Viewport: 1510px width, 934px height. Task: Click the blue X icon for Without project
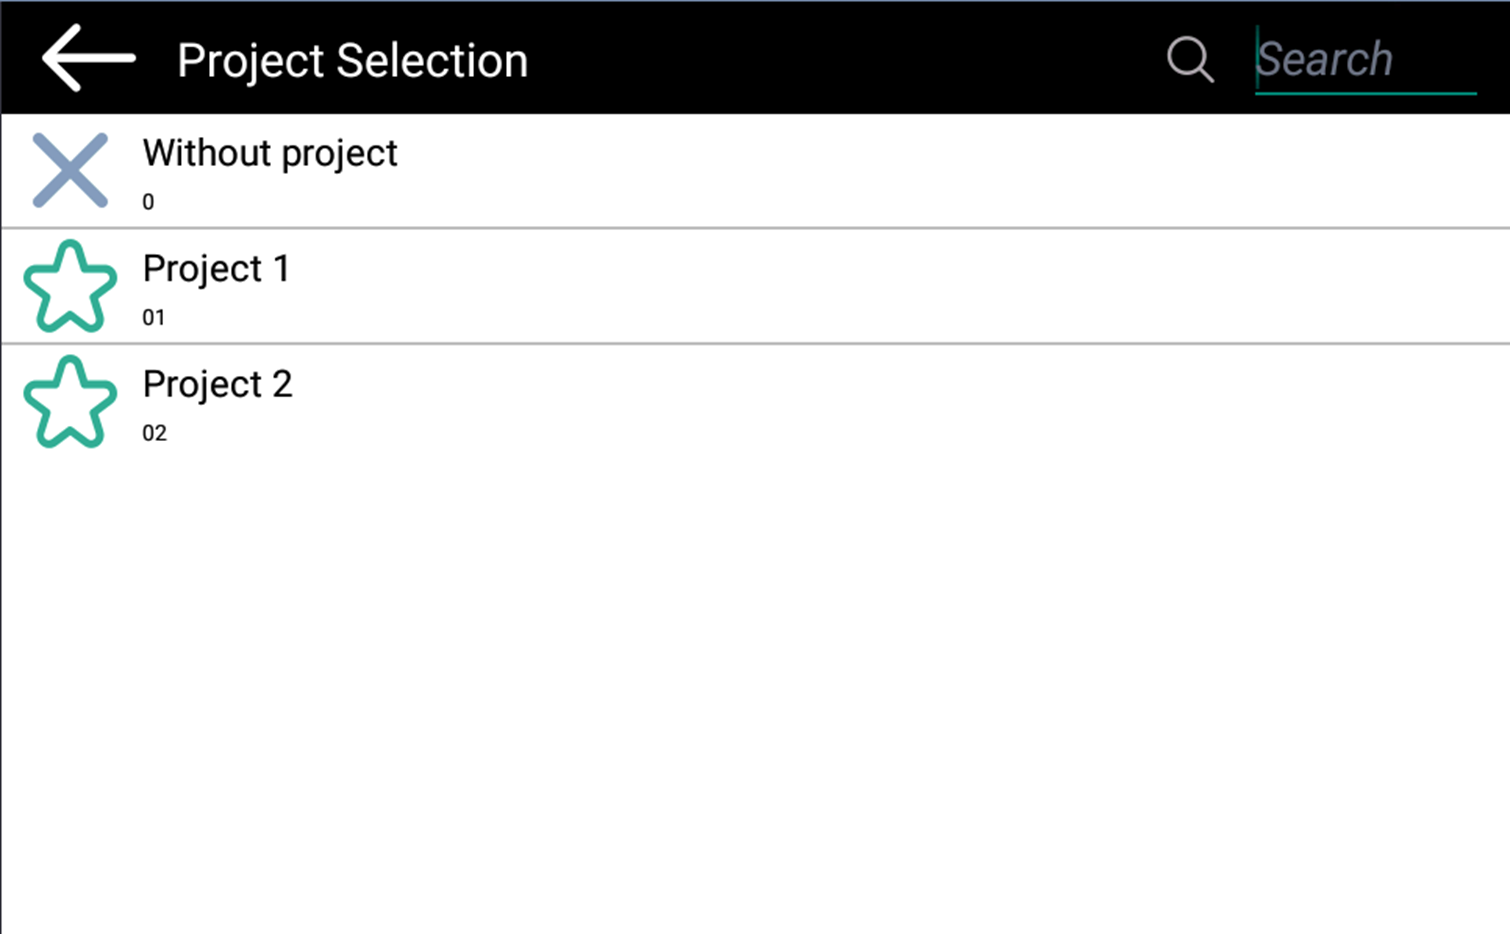point(70,170)
